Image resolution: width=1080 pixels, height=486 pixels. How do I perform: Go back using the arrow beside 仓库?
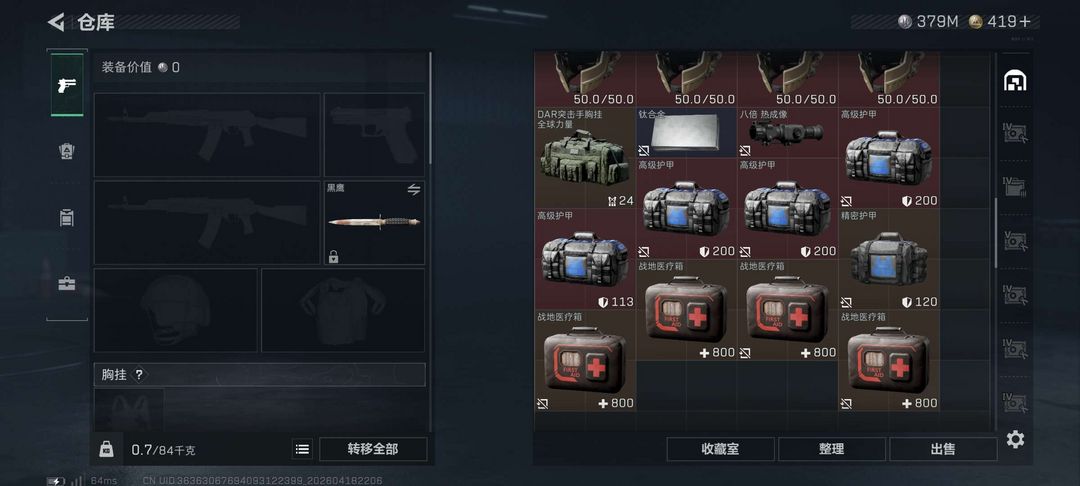tap(56, 22)
